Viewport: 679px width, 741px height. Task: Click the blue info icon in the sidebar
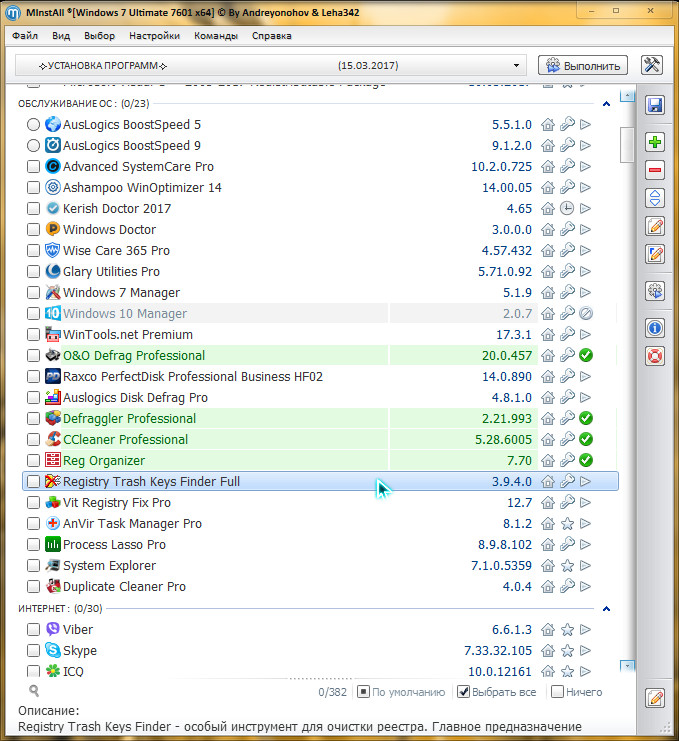(x=654, y=327)
